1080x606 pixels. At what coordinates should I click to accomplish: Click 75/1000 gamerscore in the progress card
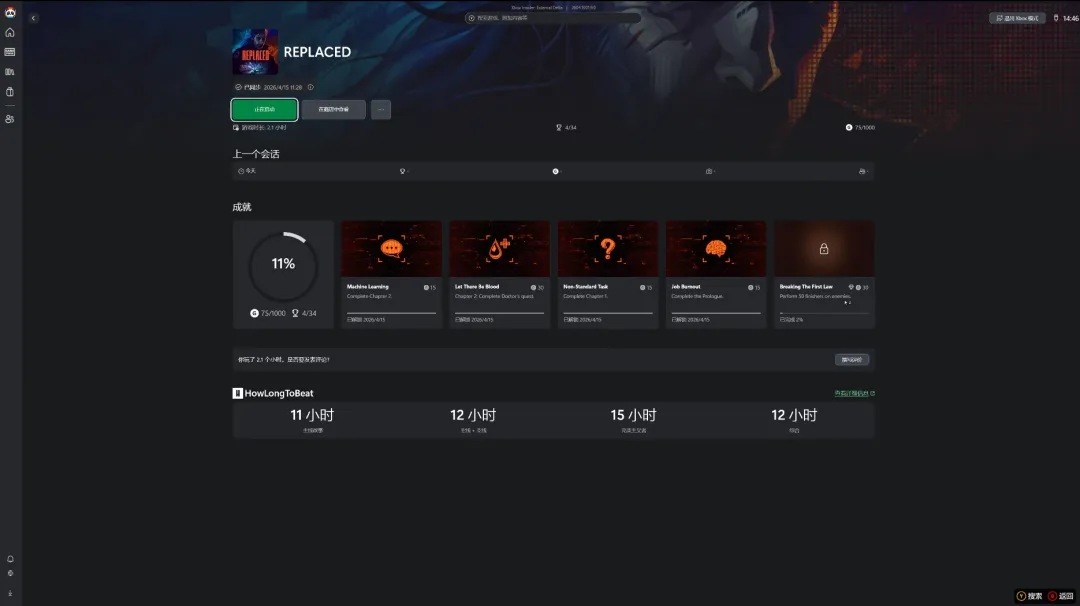point(268,313)
